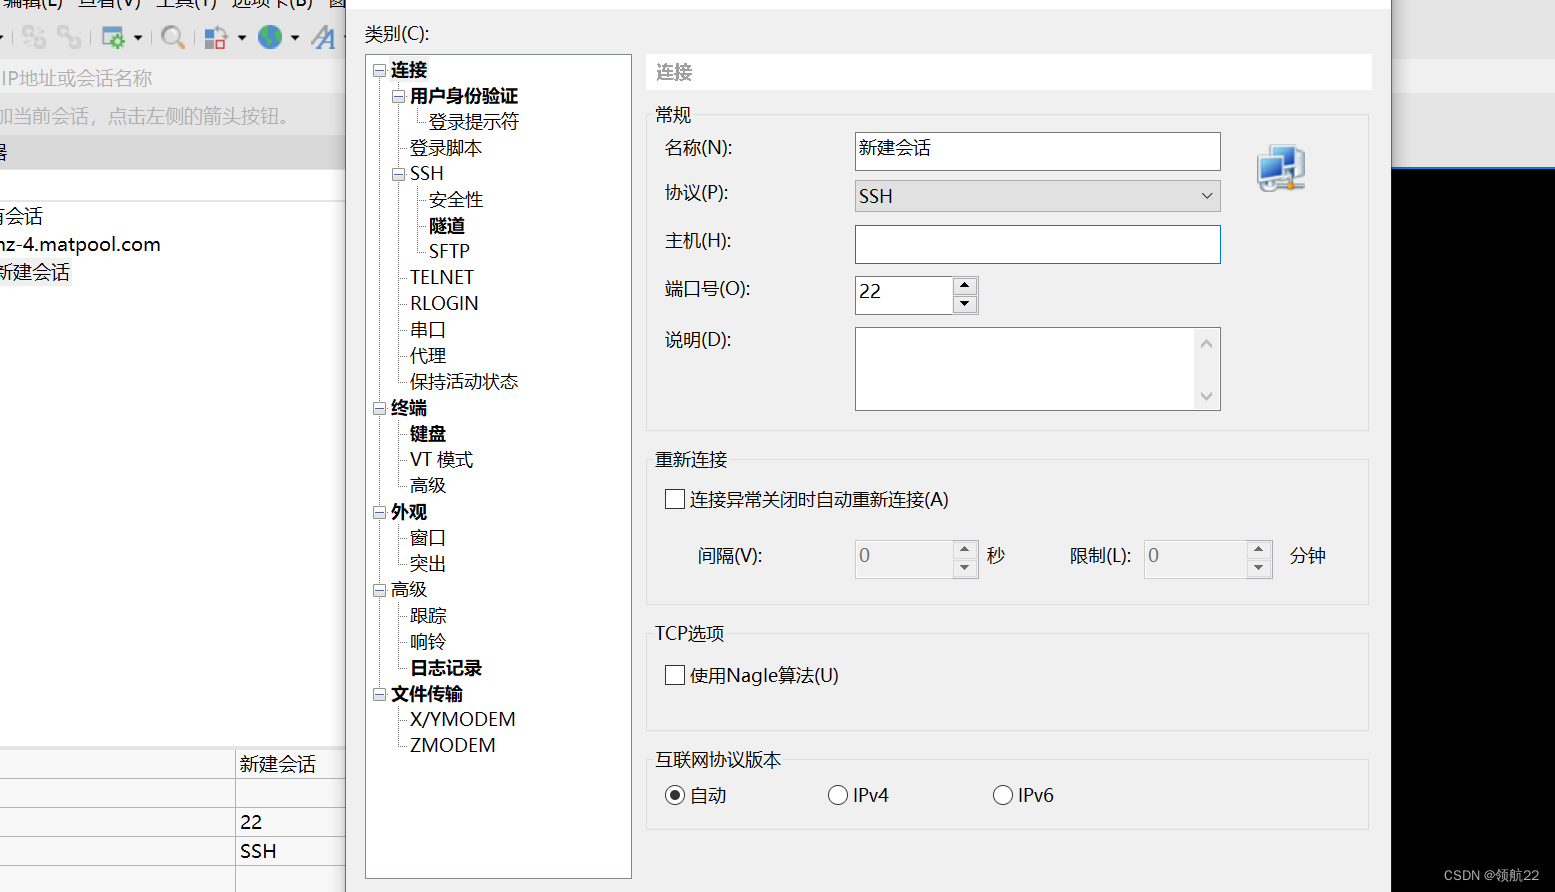Select VT 模式 under 终端

coord(442,460)
